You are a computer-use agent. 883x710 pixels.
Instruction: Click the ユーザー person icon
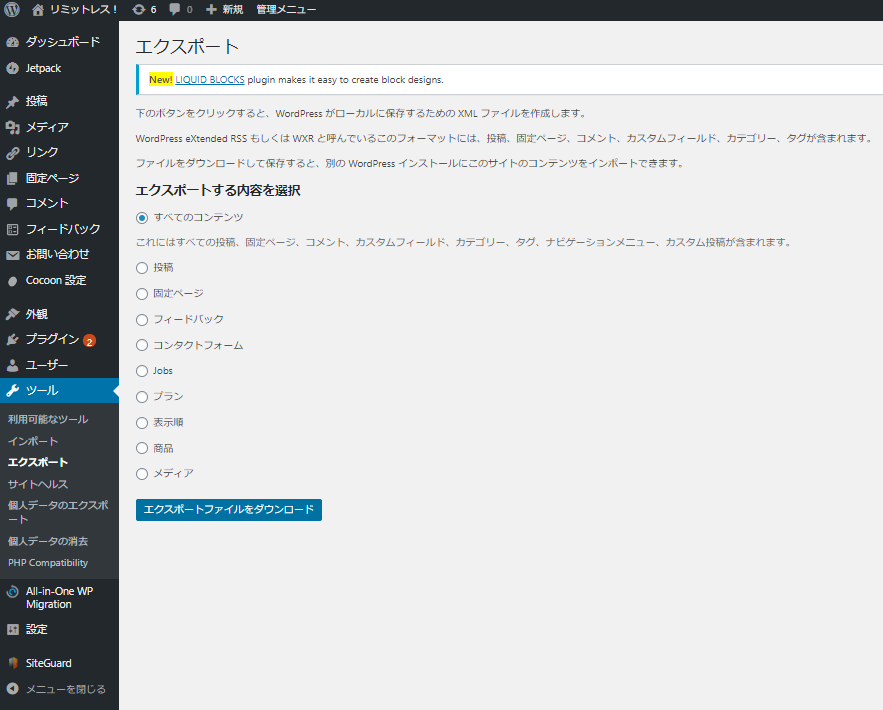click(x=12, y=365)
